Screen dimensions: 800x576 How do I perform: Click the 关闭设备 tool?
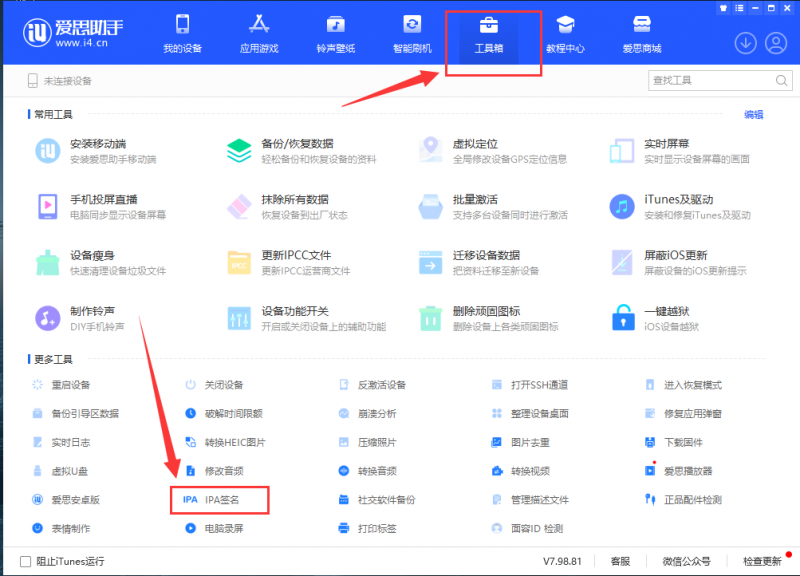[214, 385]
